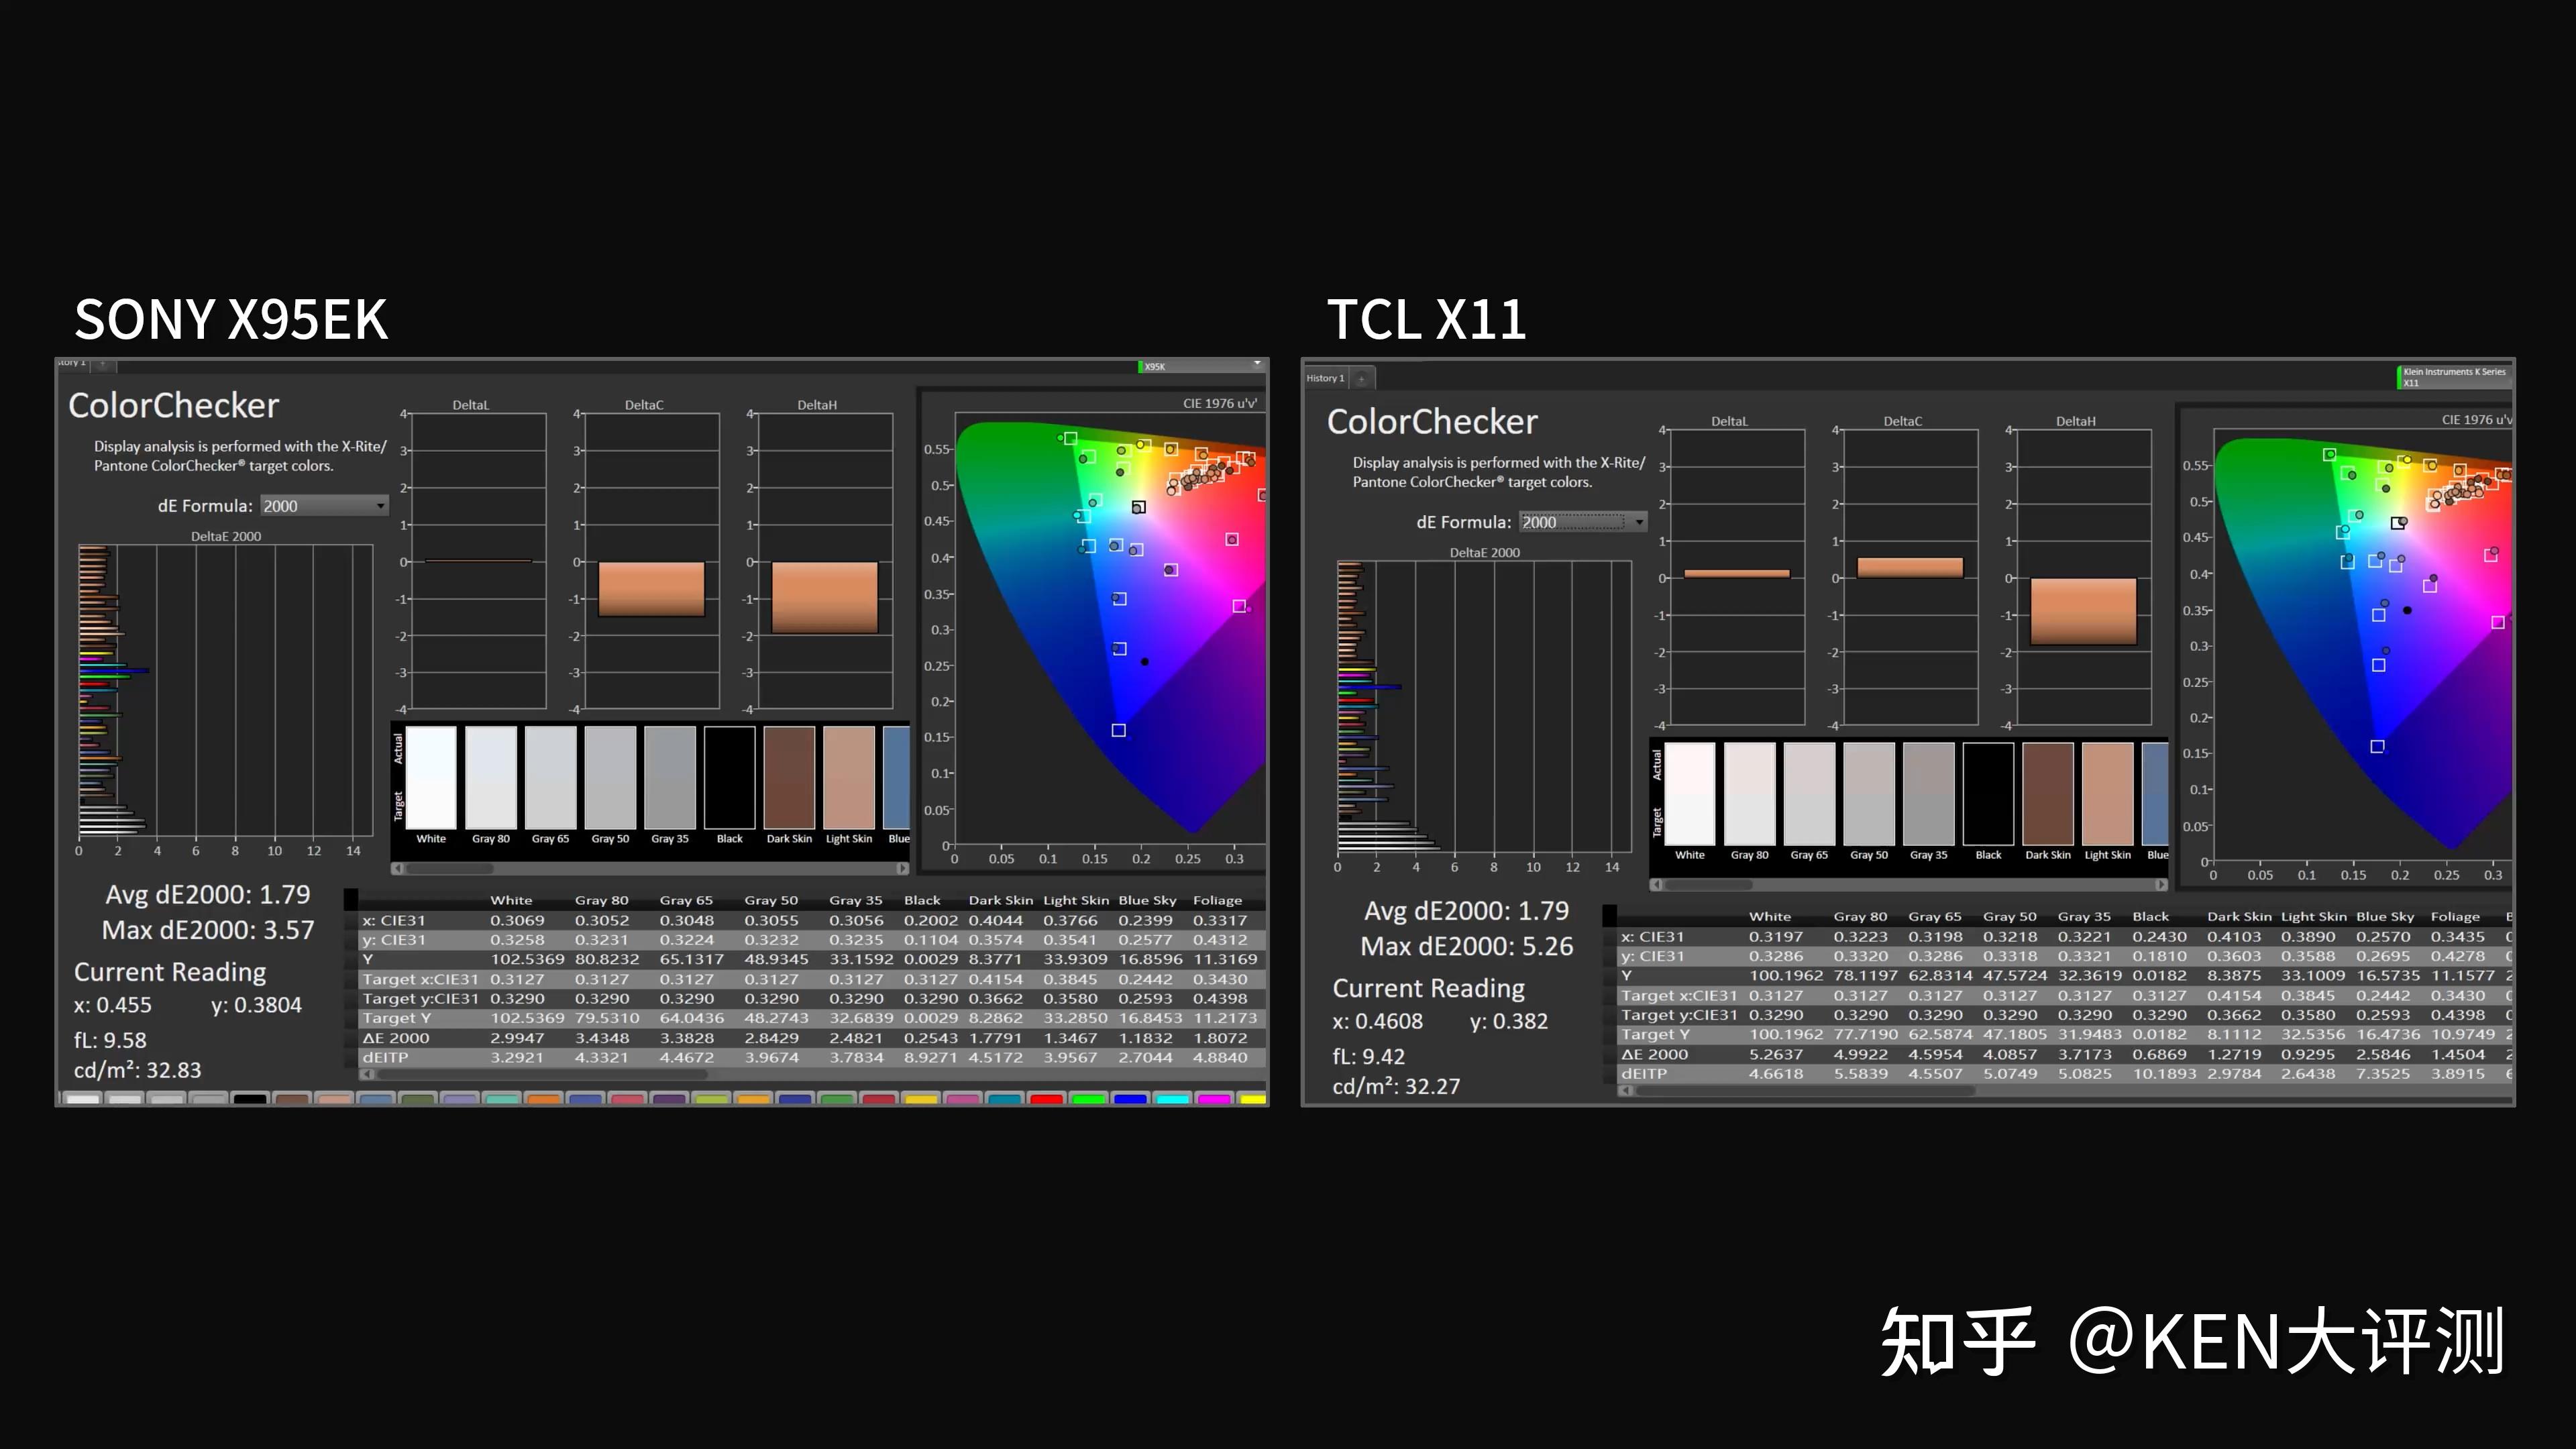The image size is (2576, 1449).
Task: Pick bright cyan chip in Sony bottom color strip
Action: click(1172, 1099)
